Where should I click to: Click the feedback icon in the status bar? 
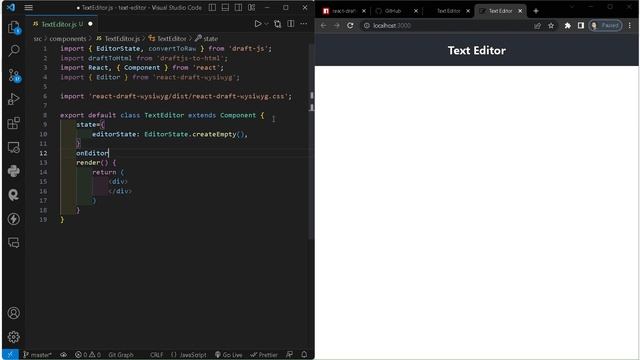(289, 355)
